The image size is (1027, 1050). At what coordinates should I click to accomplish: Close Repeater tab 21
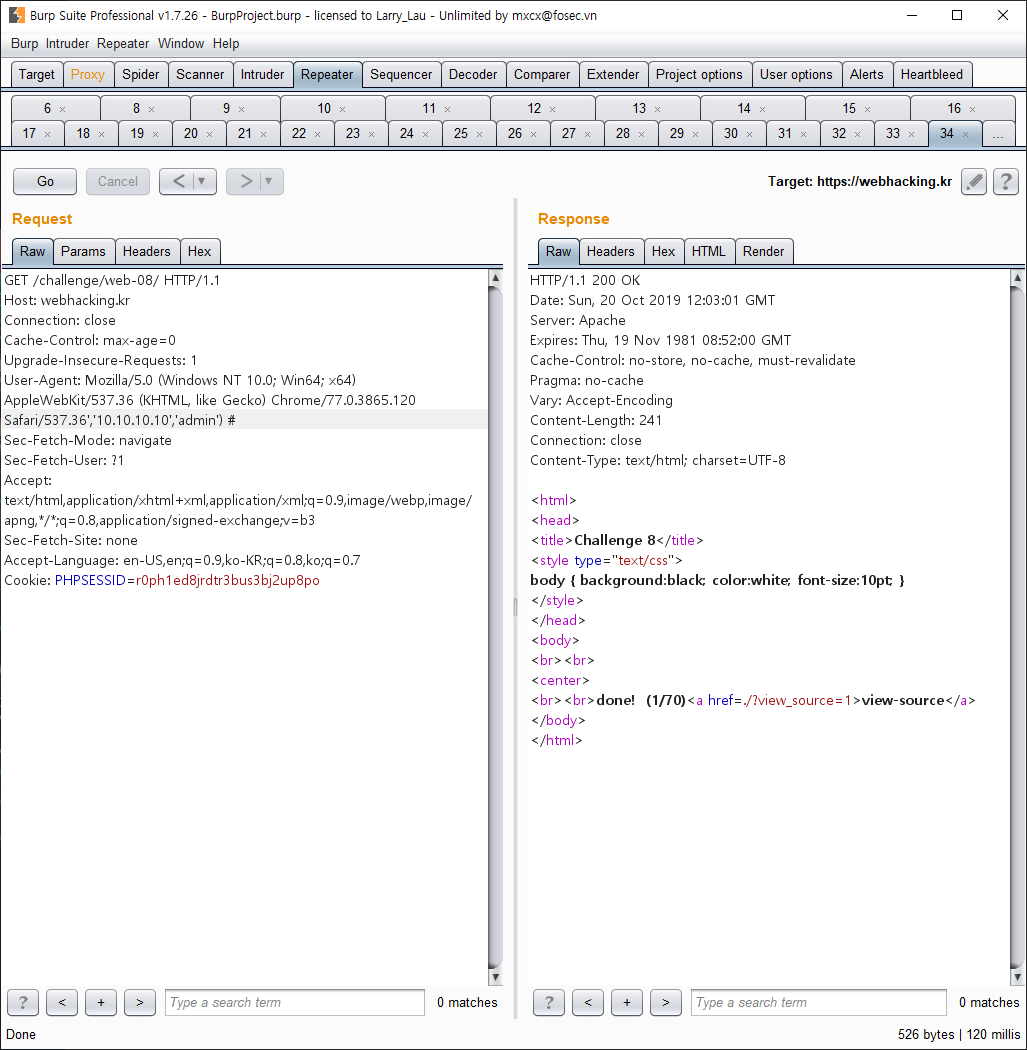point(263,135)
